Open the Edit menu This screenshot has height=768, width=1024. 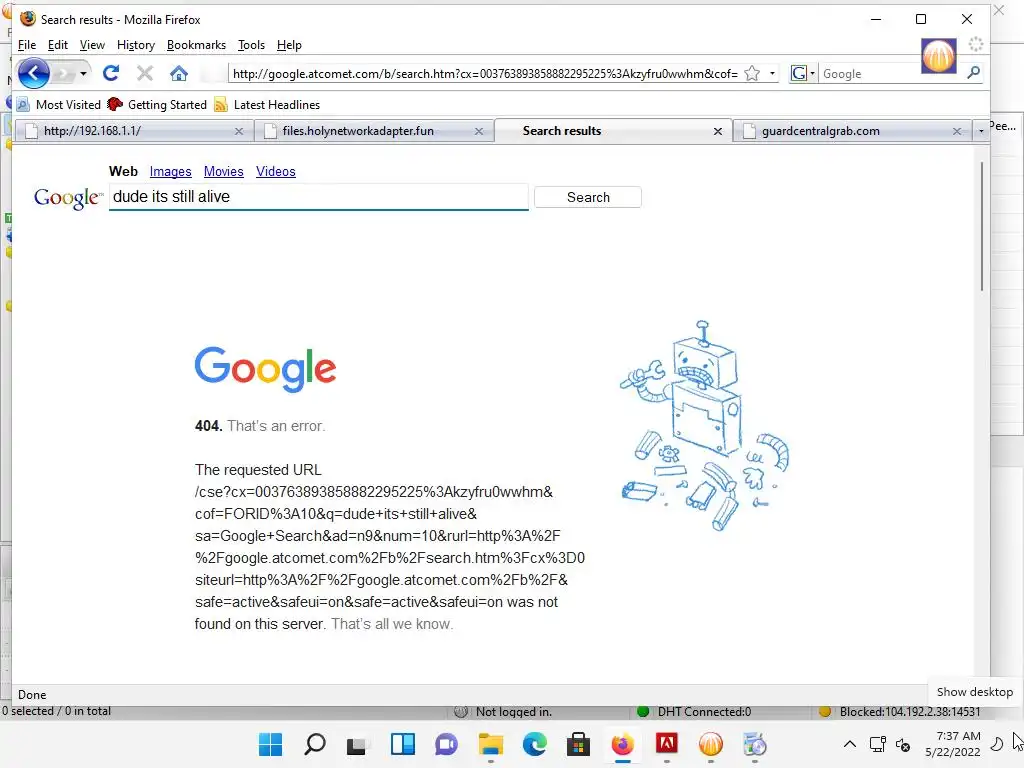click(x=57, y=45)
